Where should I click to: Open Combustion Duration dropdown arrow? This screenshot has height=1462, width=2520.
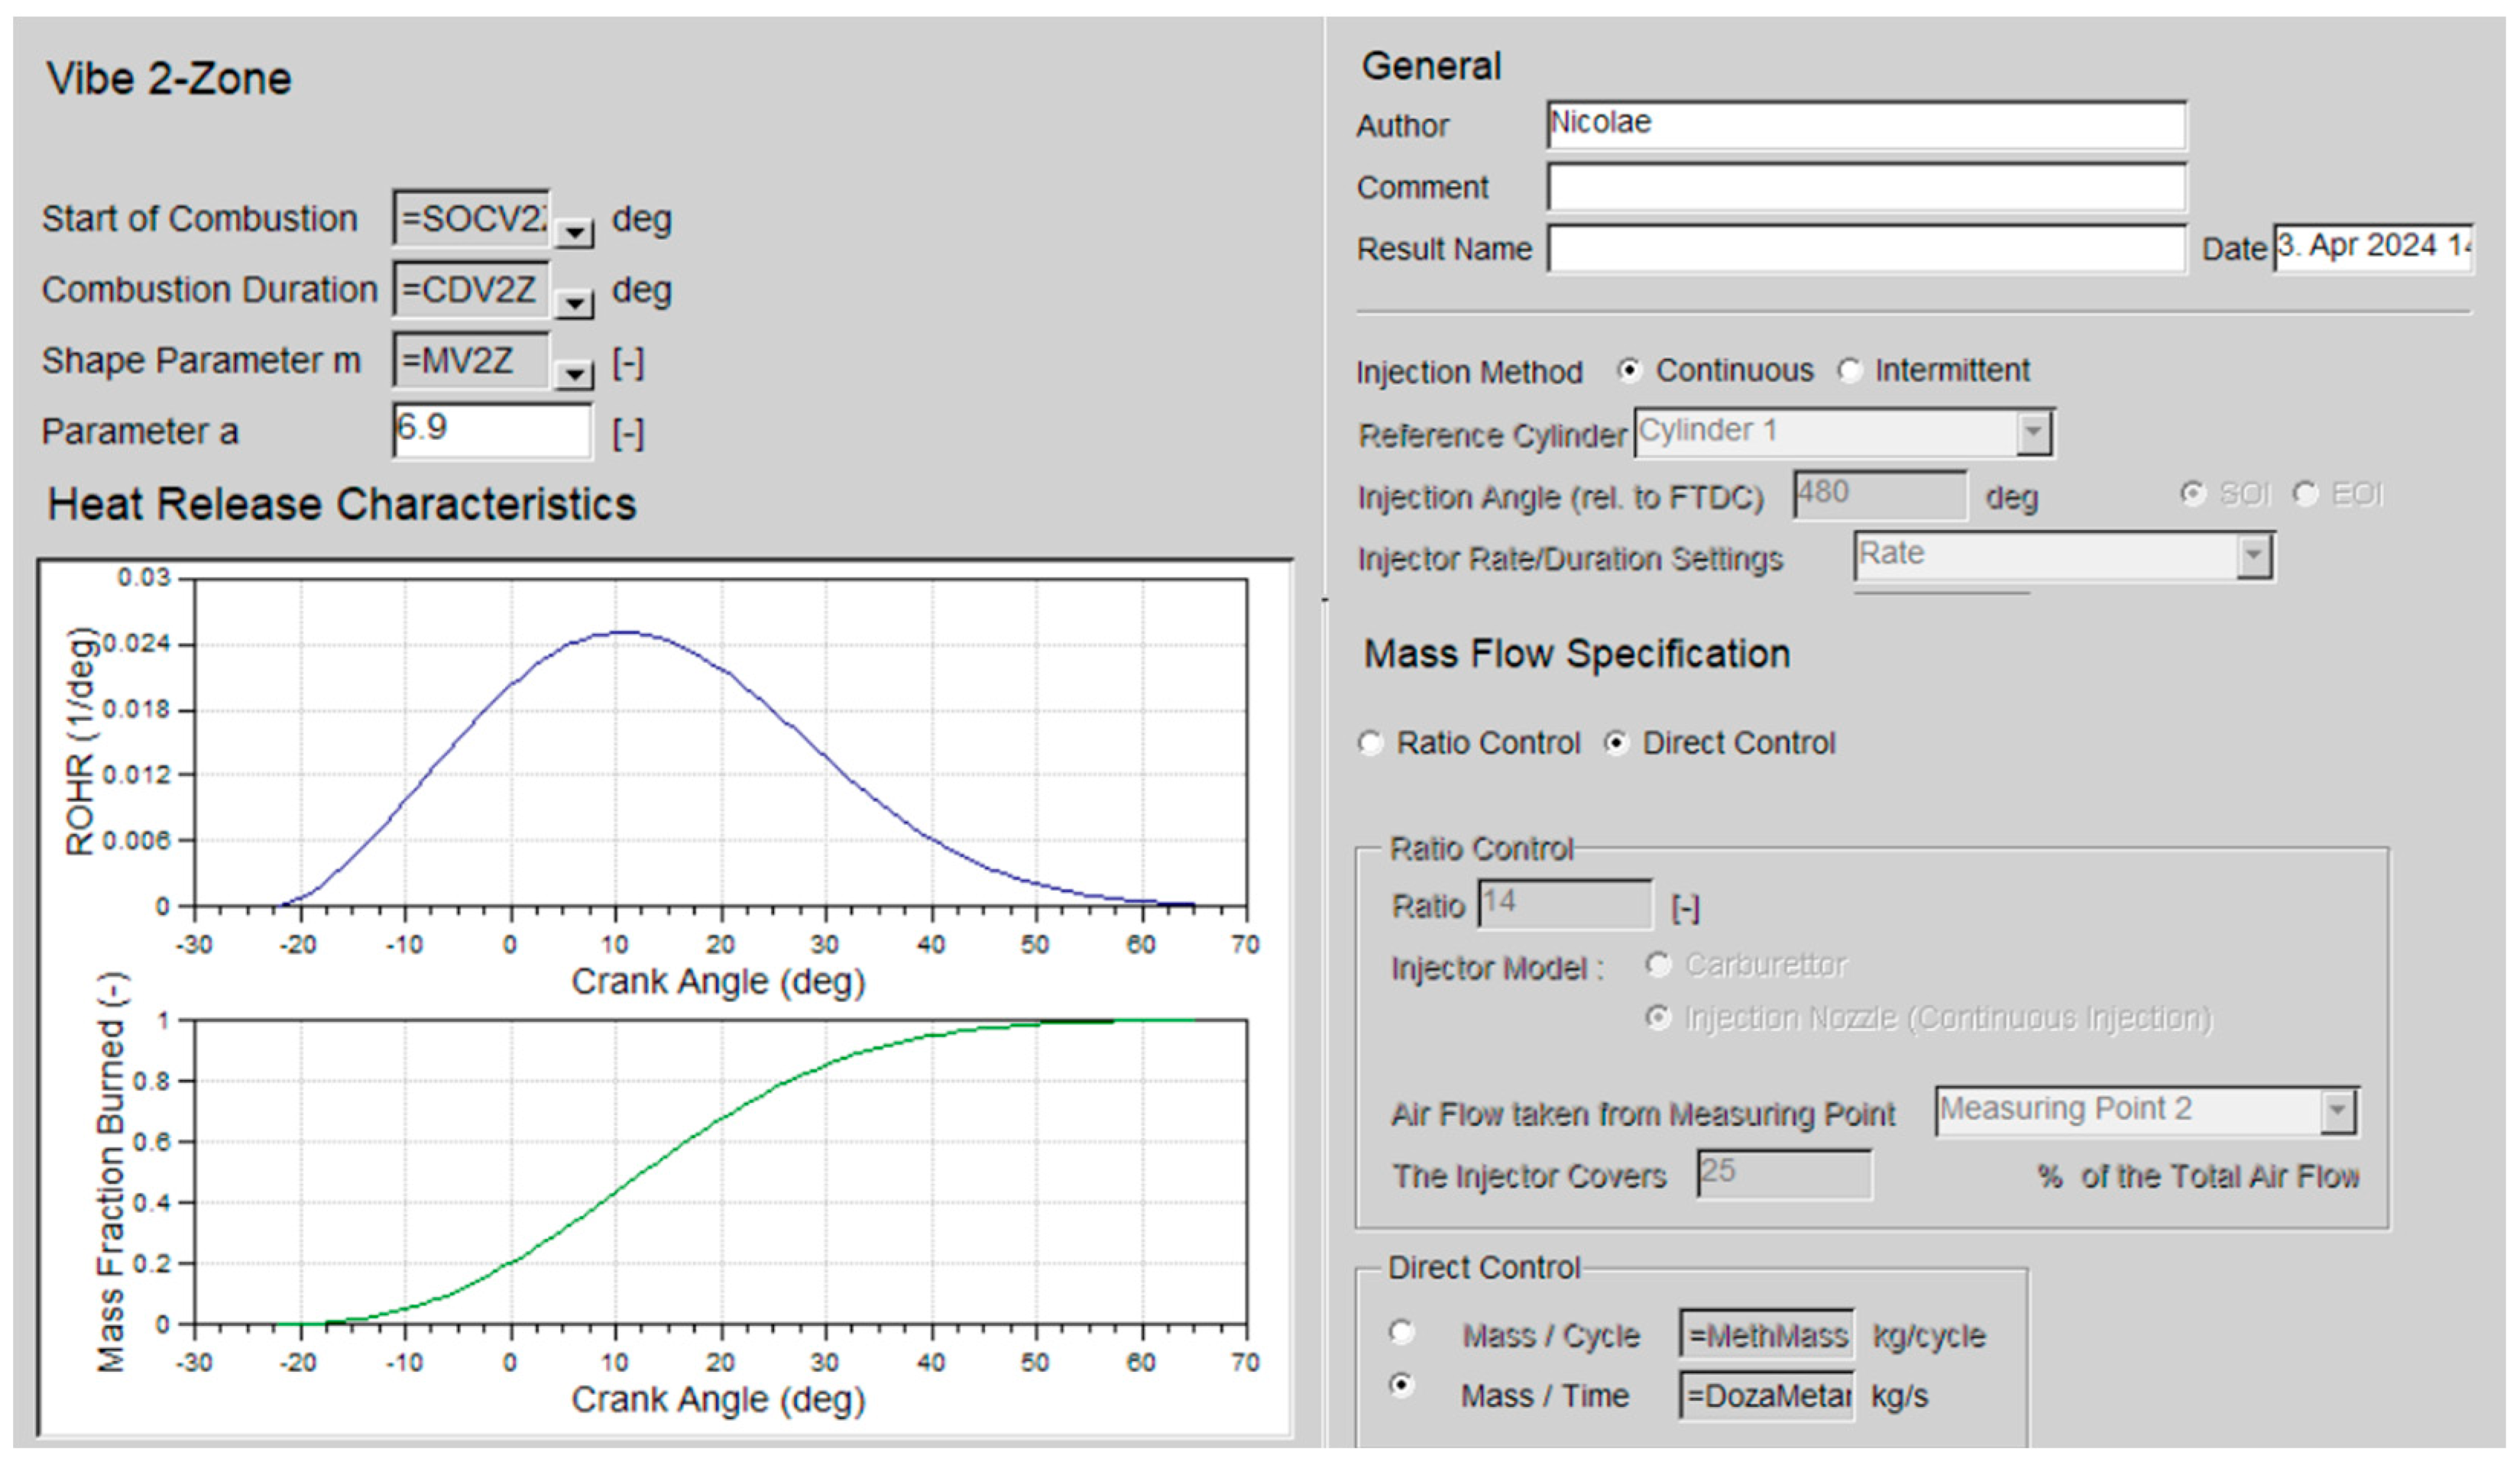tap(574, 303)
